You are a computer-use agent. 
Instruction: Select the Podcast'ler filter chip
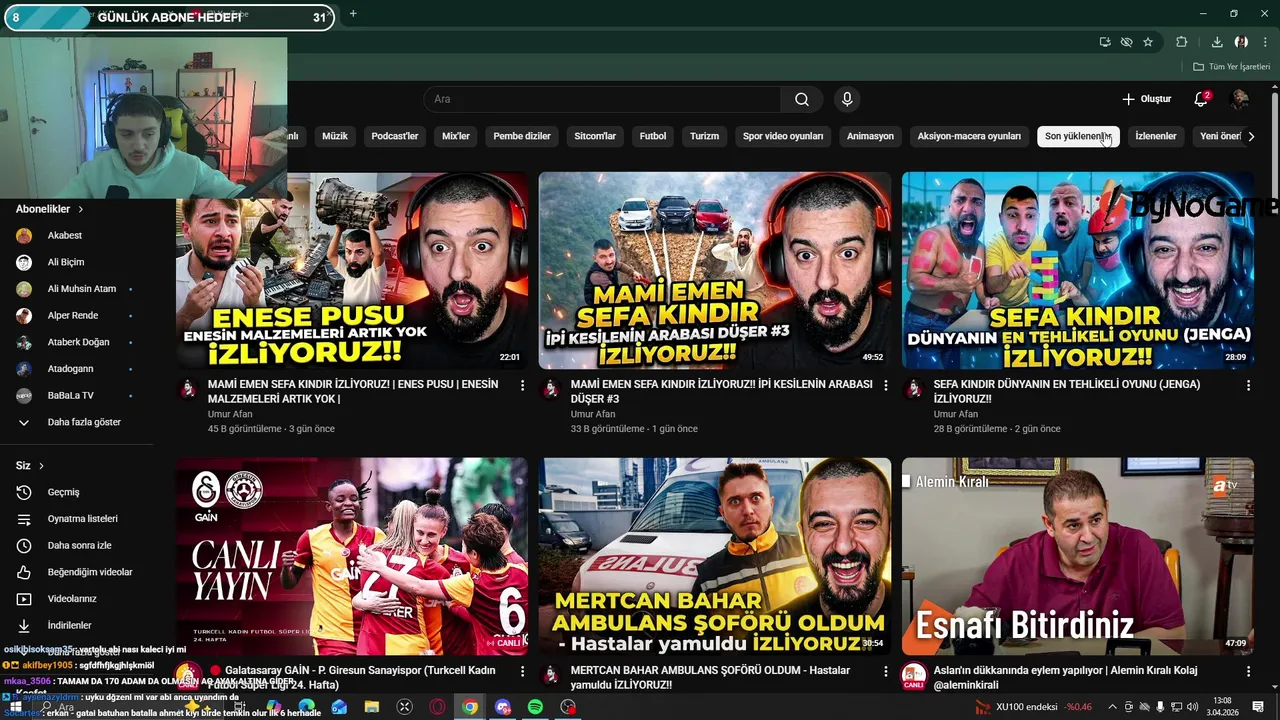[395, 136]
